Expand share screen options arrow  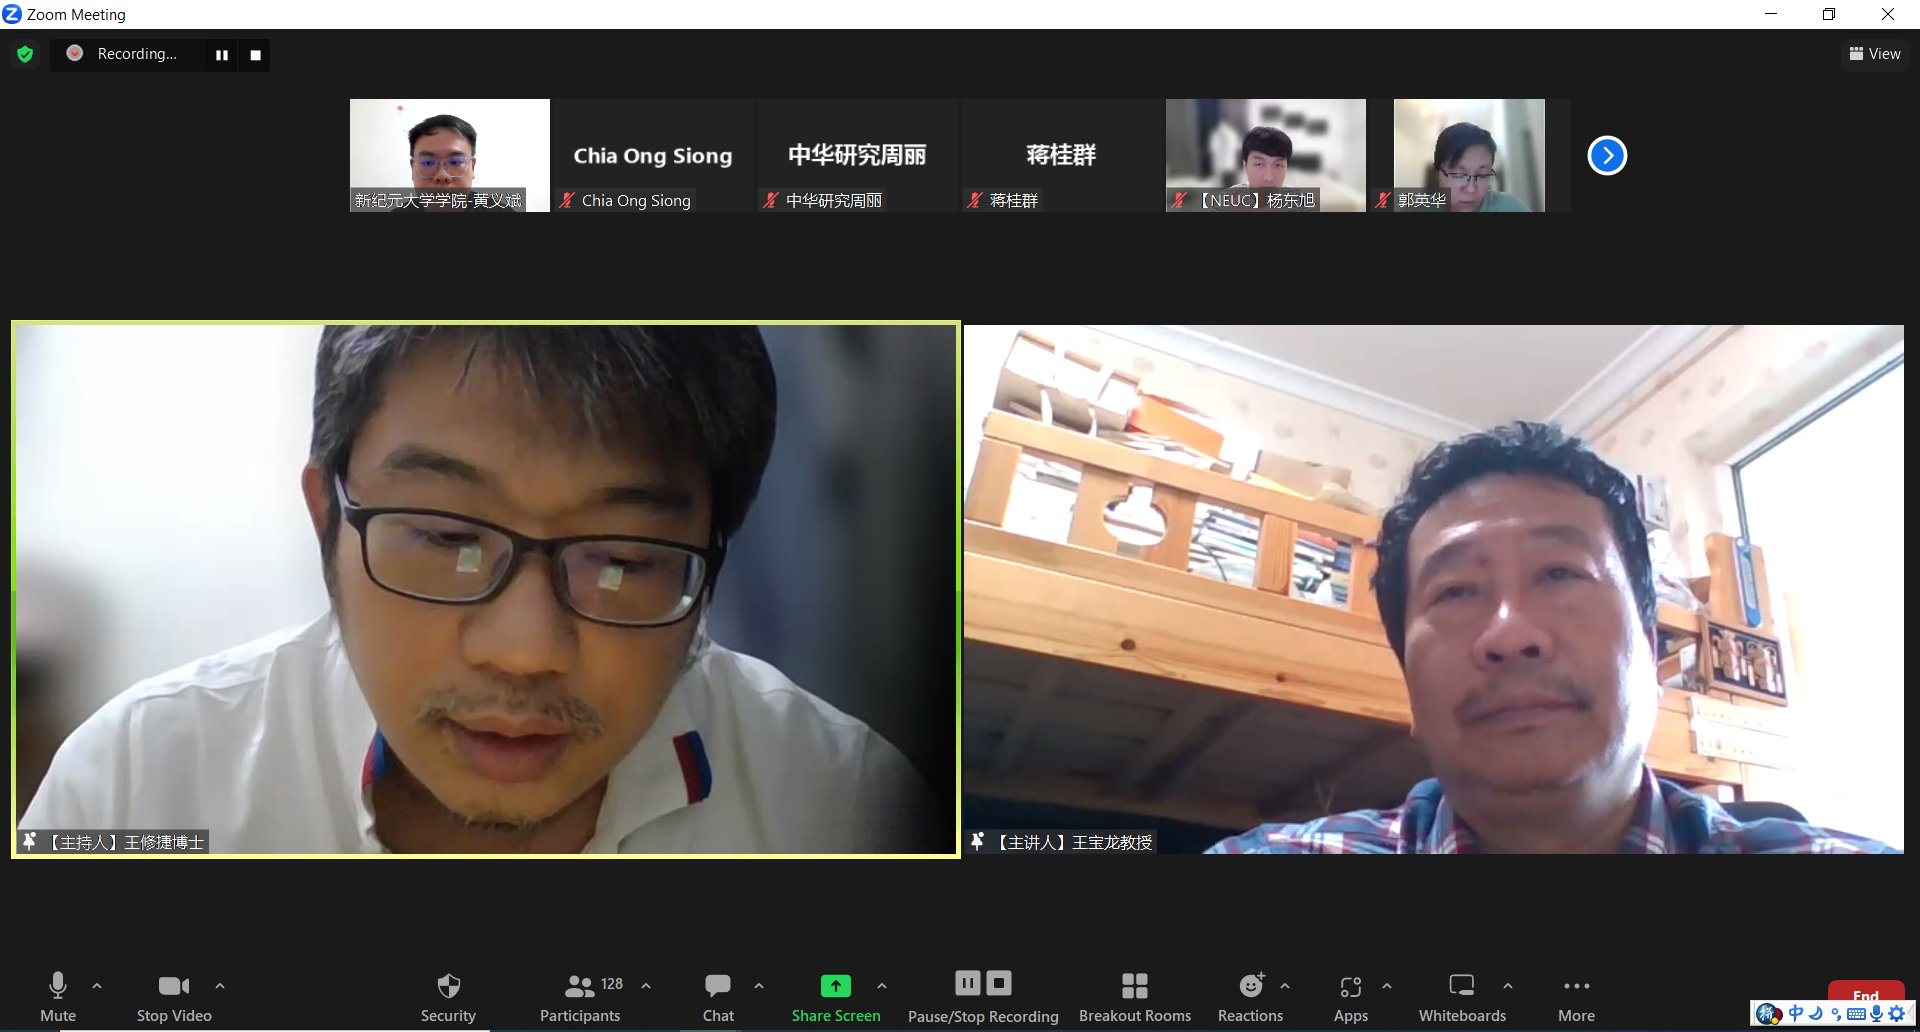point(882,986)
